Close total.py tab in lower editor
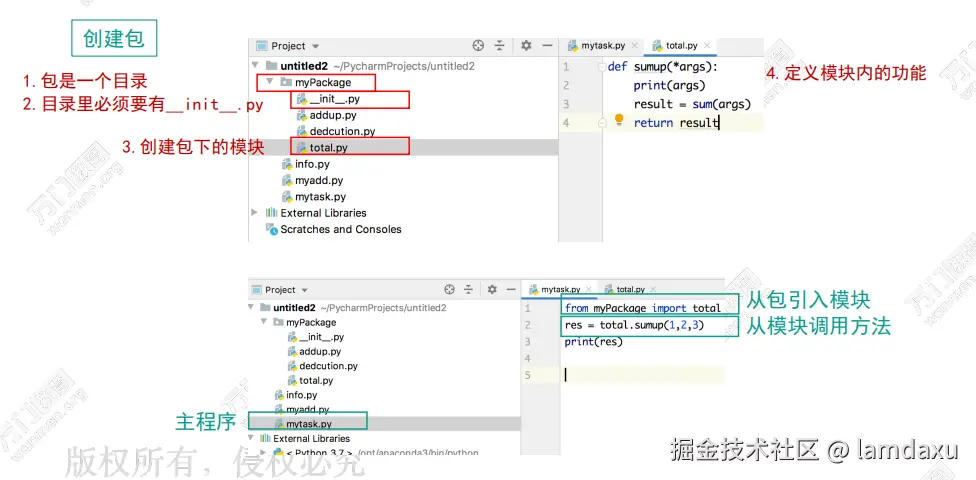This screenshot has width=976, height=480. 653,289
